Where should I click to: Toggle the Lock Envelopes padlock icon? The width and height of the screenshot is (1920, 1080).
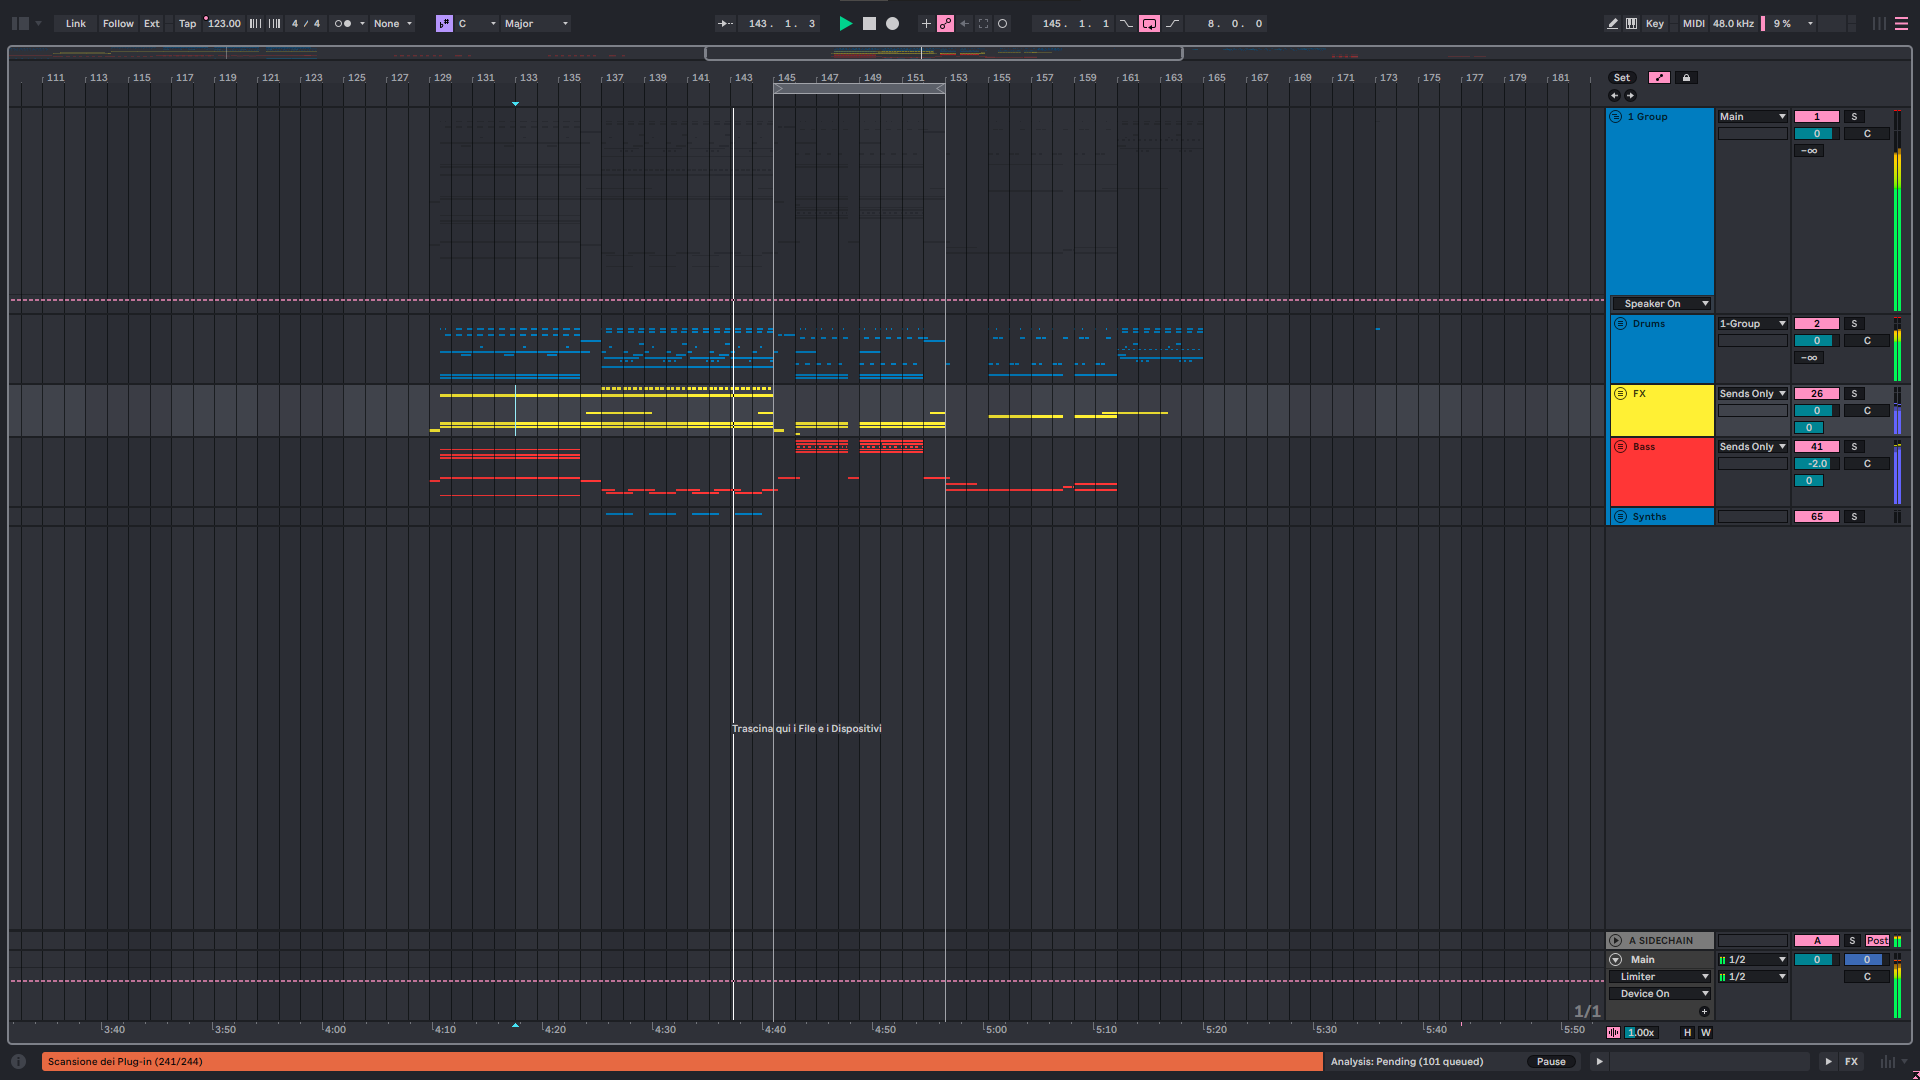1687,78
